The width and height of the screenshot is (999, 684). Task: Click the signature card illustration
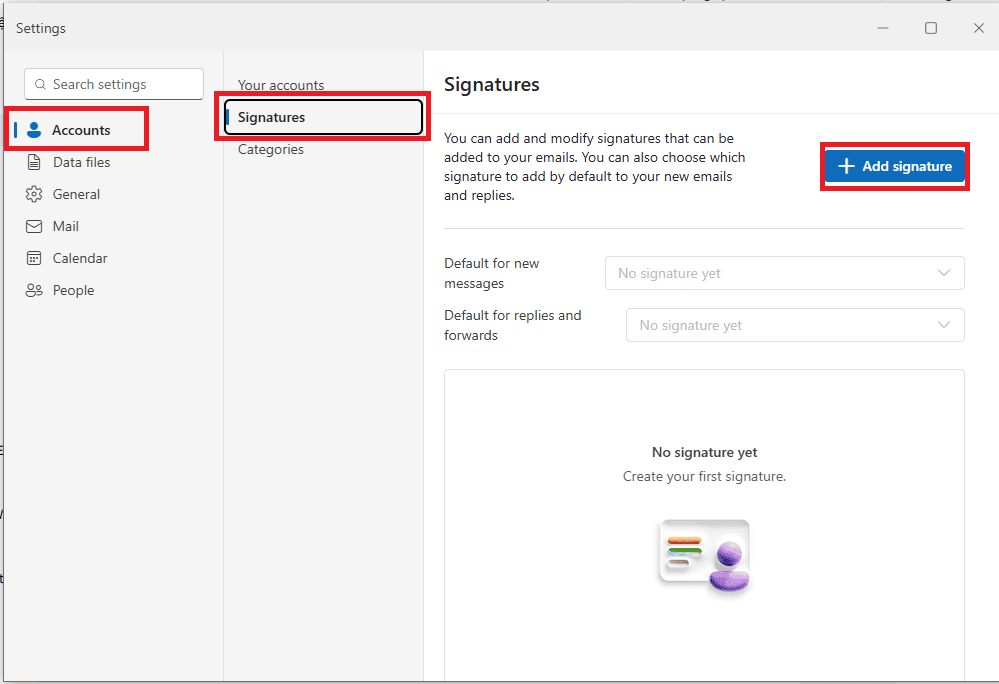click(705, 556)
